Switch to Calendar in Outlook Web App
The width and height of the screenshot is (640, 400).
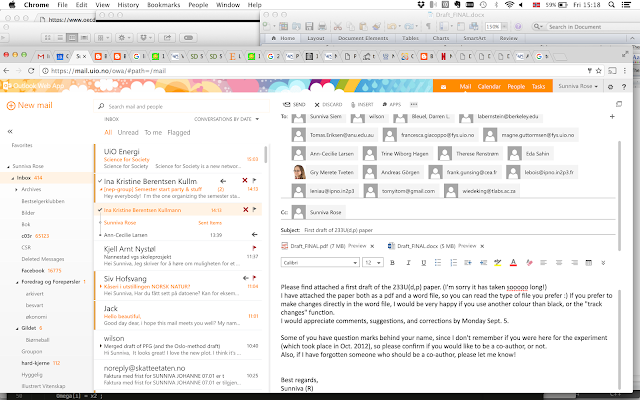click(489, 87)
